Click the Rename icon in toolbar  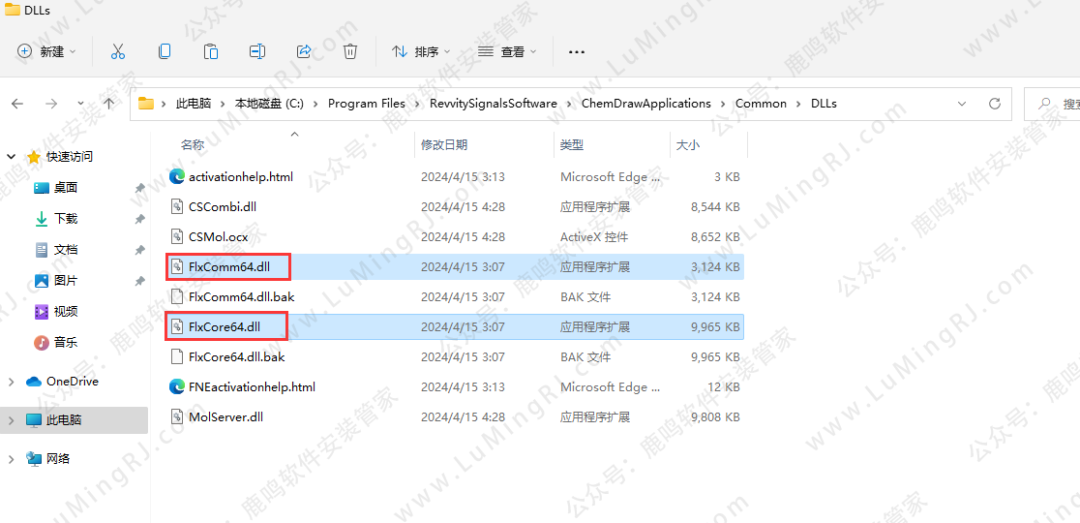pyautogui.click(x=258, y=52)
